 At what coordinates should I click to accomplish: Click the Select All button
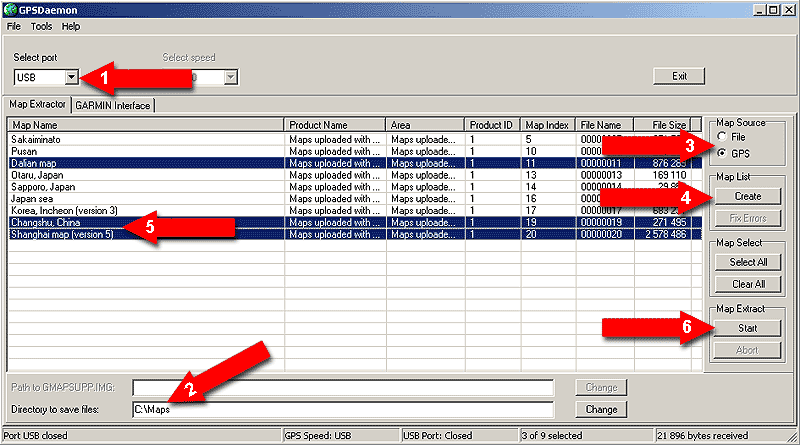pyautogui.click(x=748, y=262)
